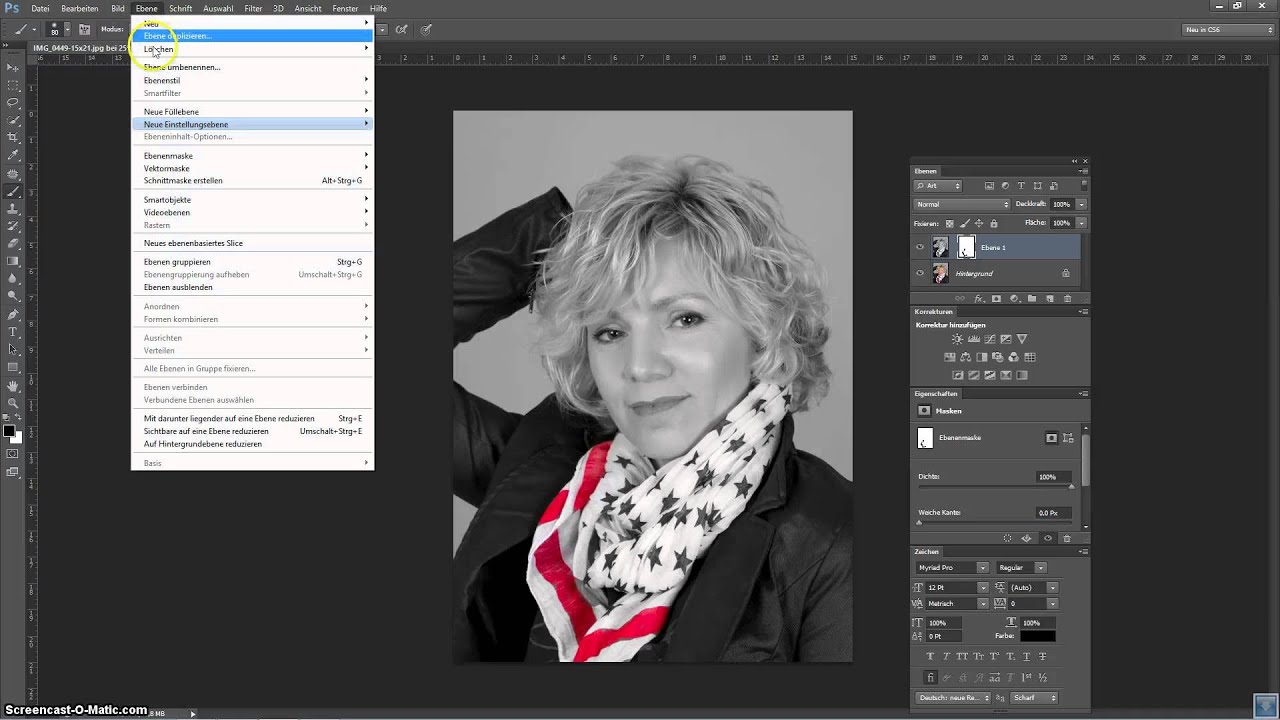
Task: Open the Filter menu in menu bar
Action: tap(253, 8)
